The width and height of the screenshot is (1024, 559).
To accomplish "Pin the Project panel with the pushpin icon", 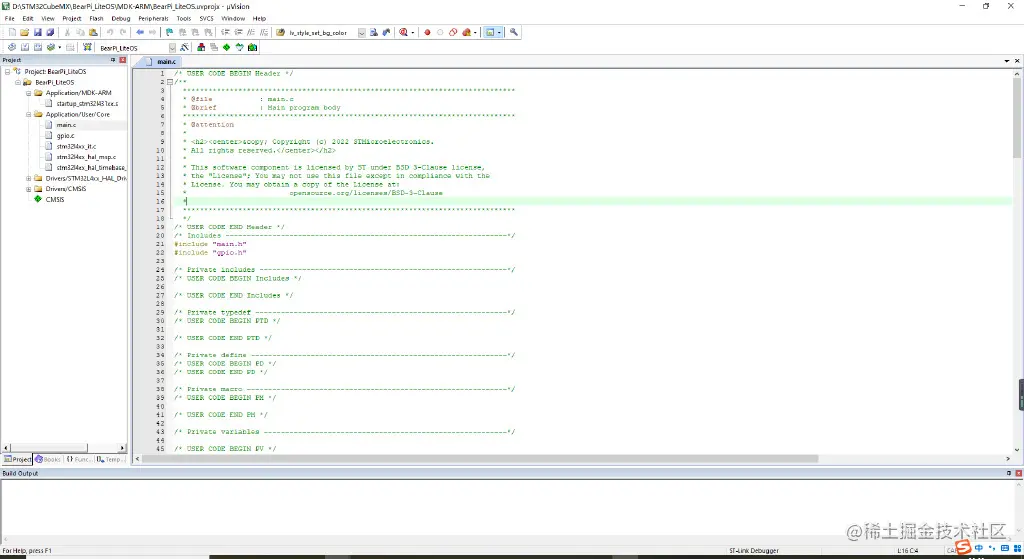I will [112, 59].
